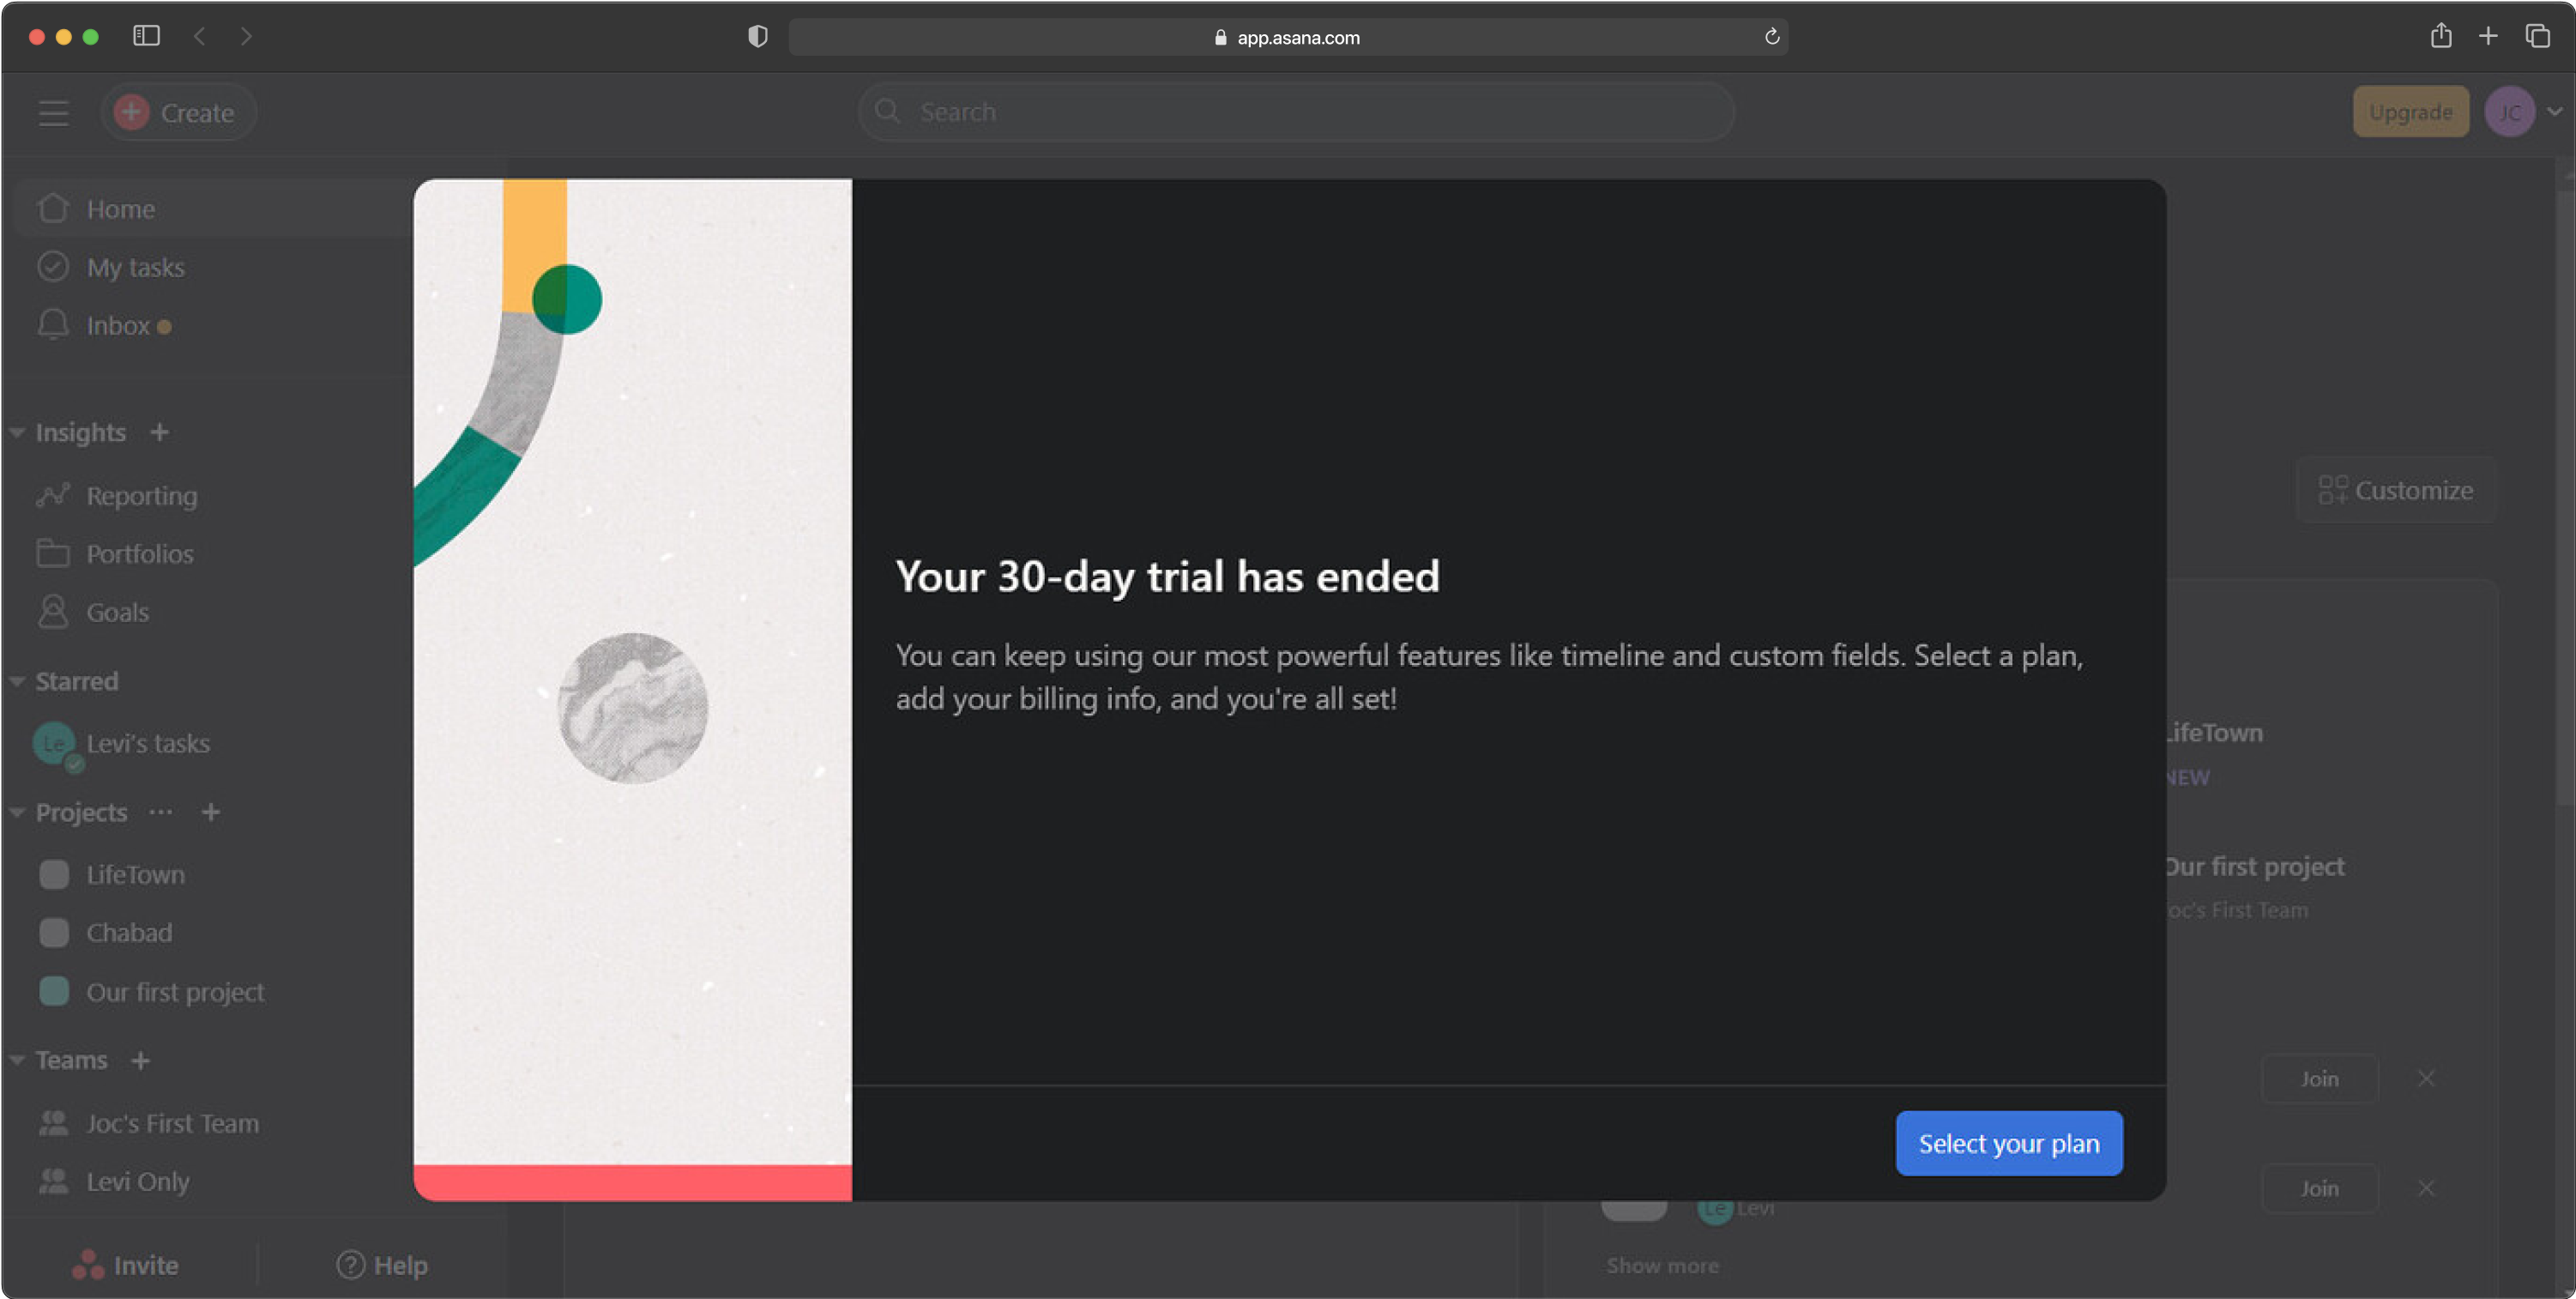
Task: Click the Goals person icon
Action: click(53, 611)
